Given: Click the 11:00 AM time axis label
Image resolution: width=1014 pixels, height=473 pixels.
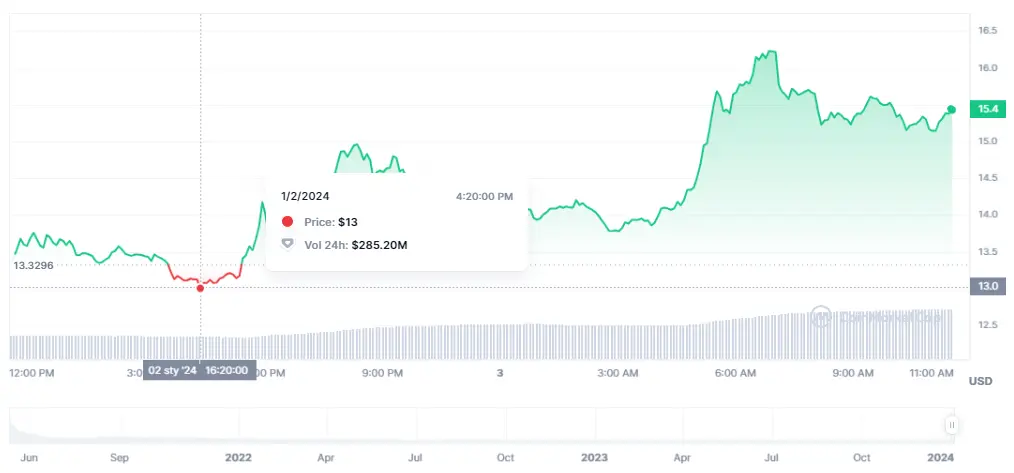Looking at the screenshot, I should 932,373.
